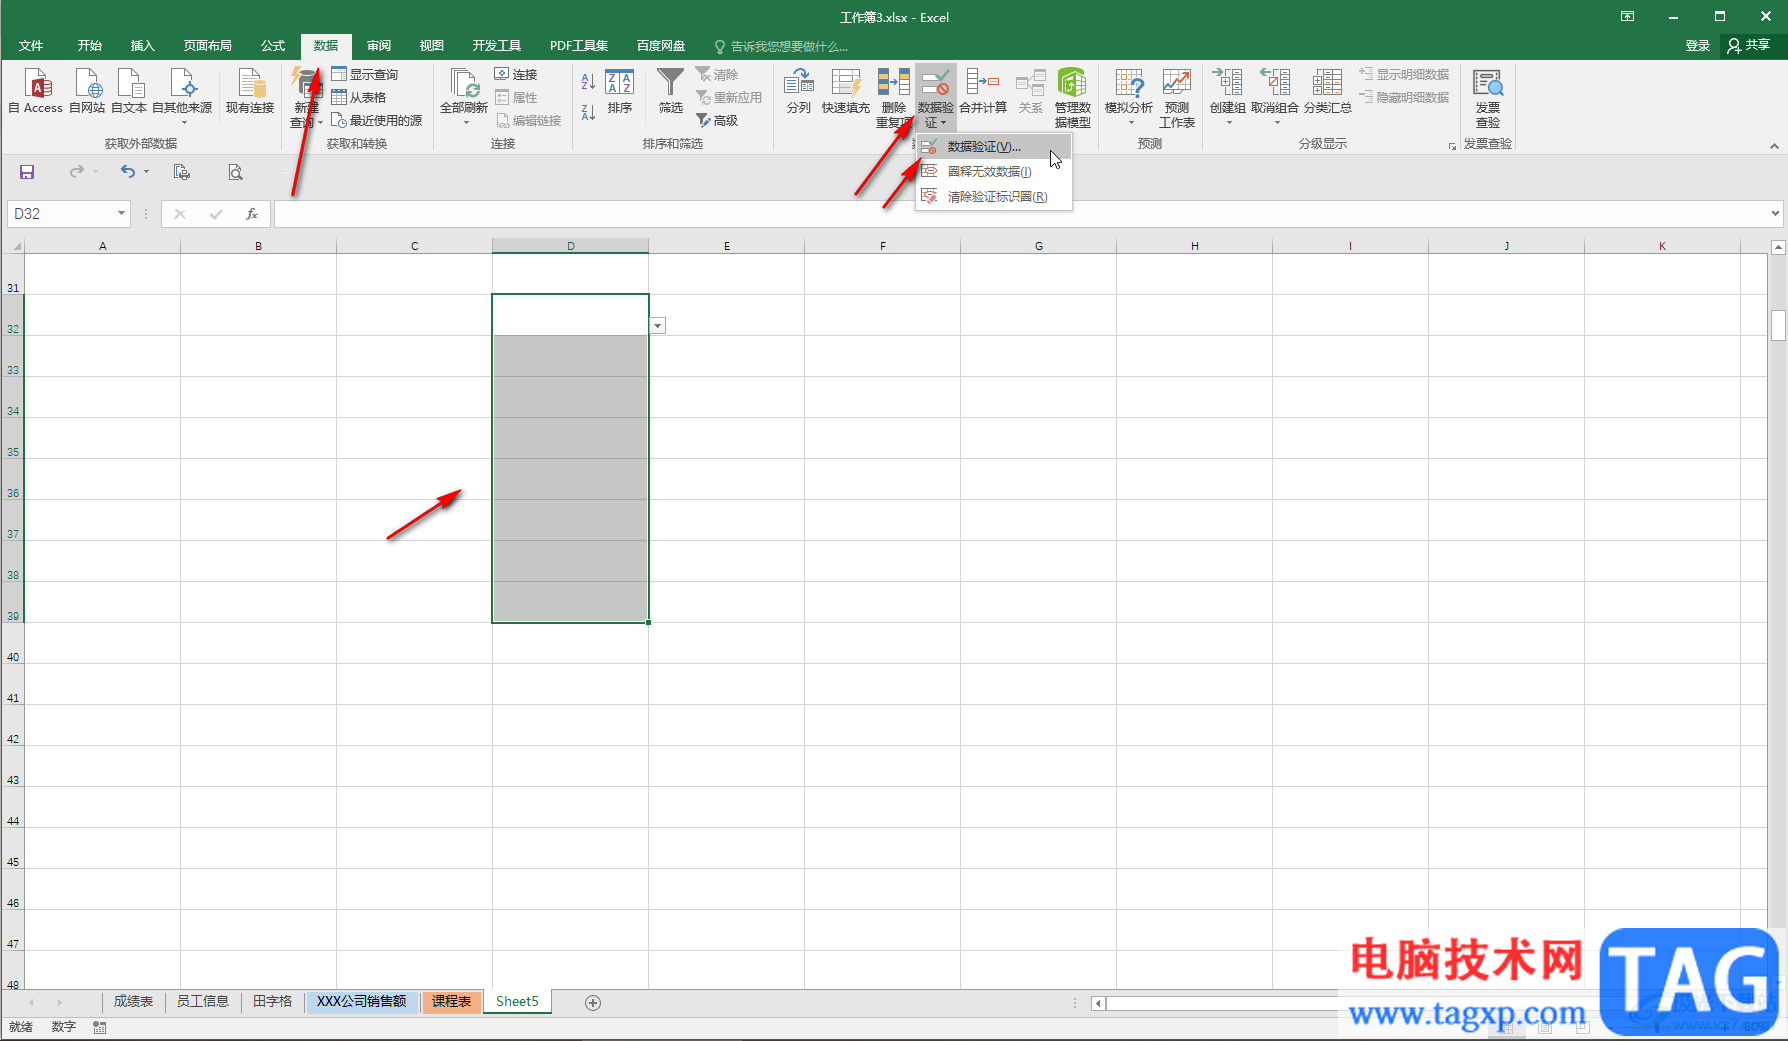This screenshot has width=1788, height=1041.
Task: Switch to Review (审阅) tab
Action: point(379,46)
